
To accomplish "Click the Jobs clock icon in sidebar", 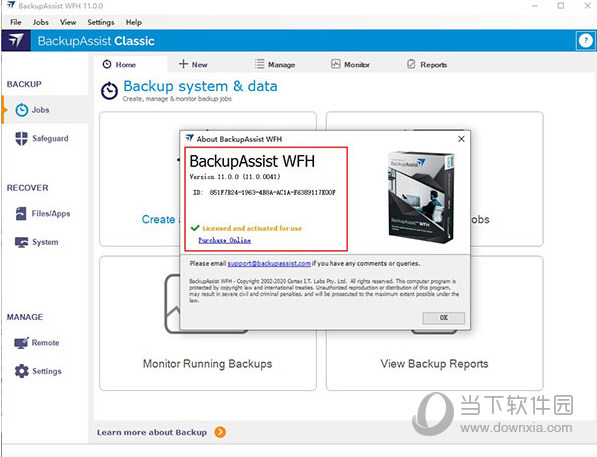I will [x=22, y=110].
